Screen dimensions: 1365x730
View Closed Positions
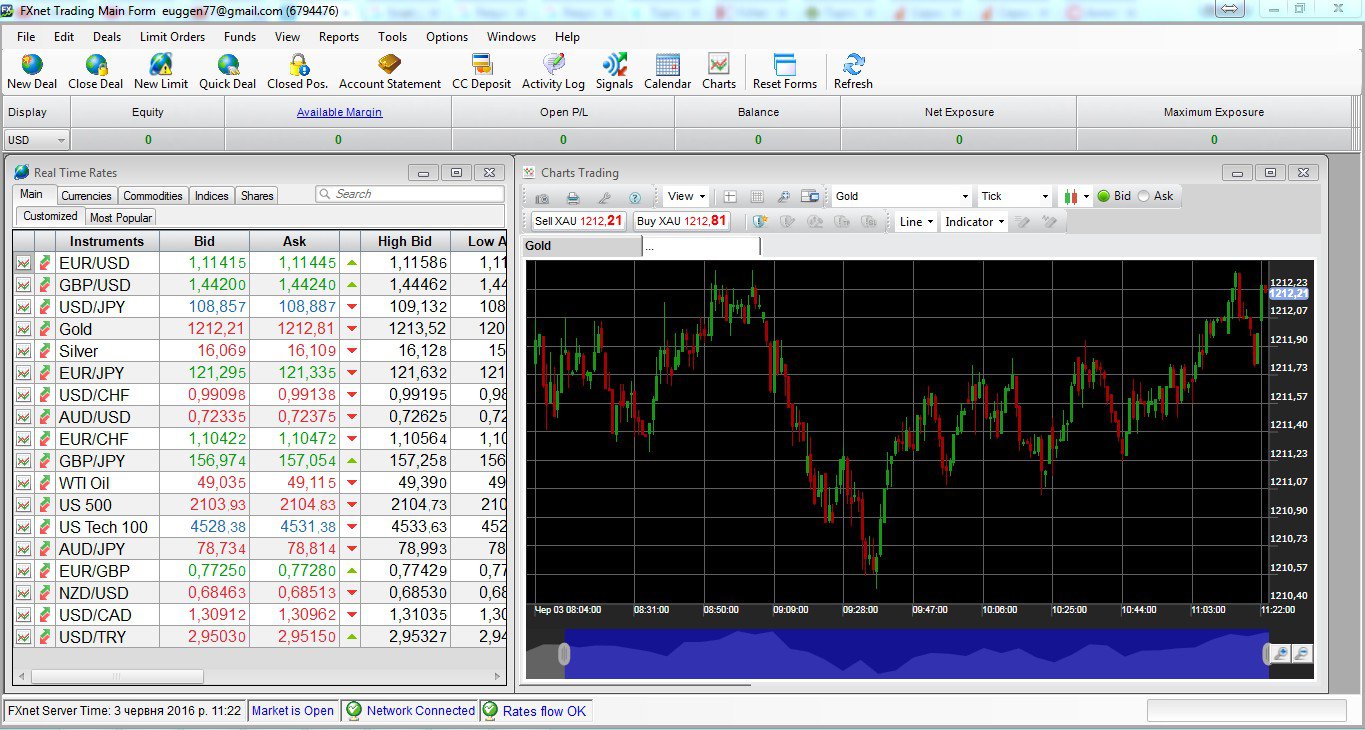coord(298,72)
